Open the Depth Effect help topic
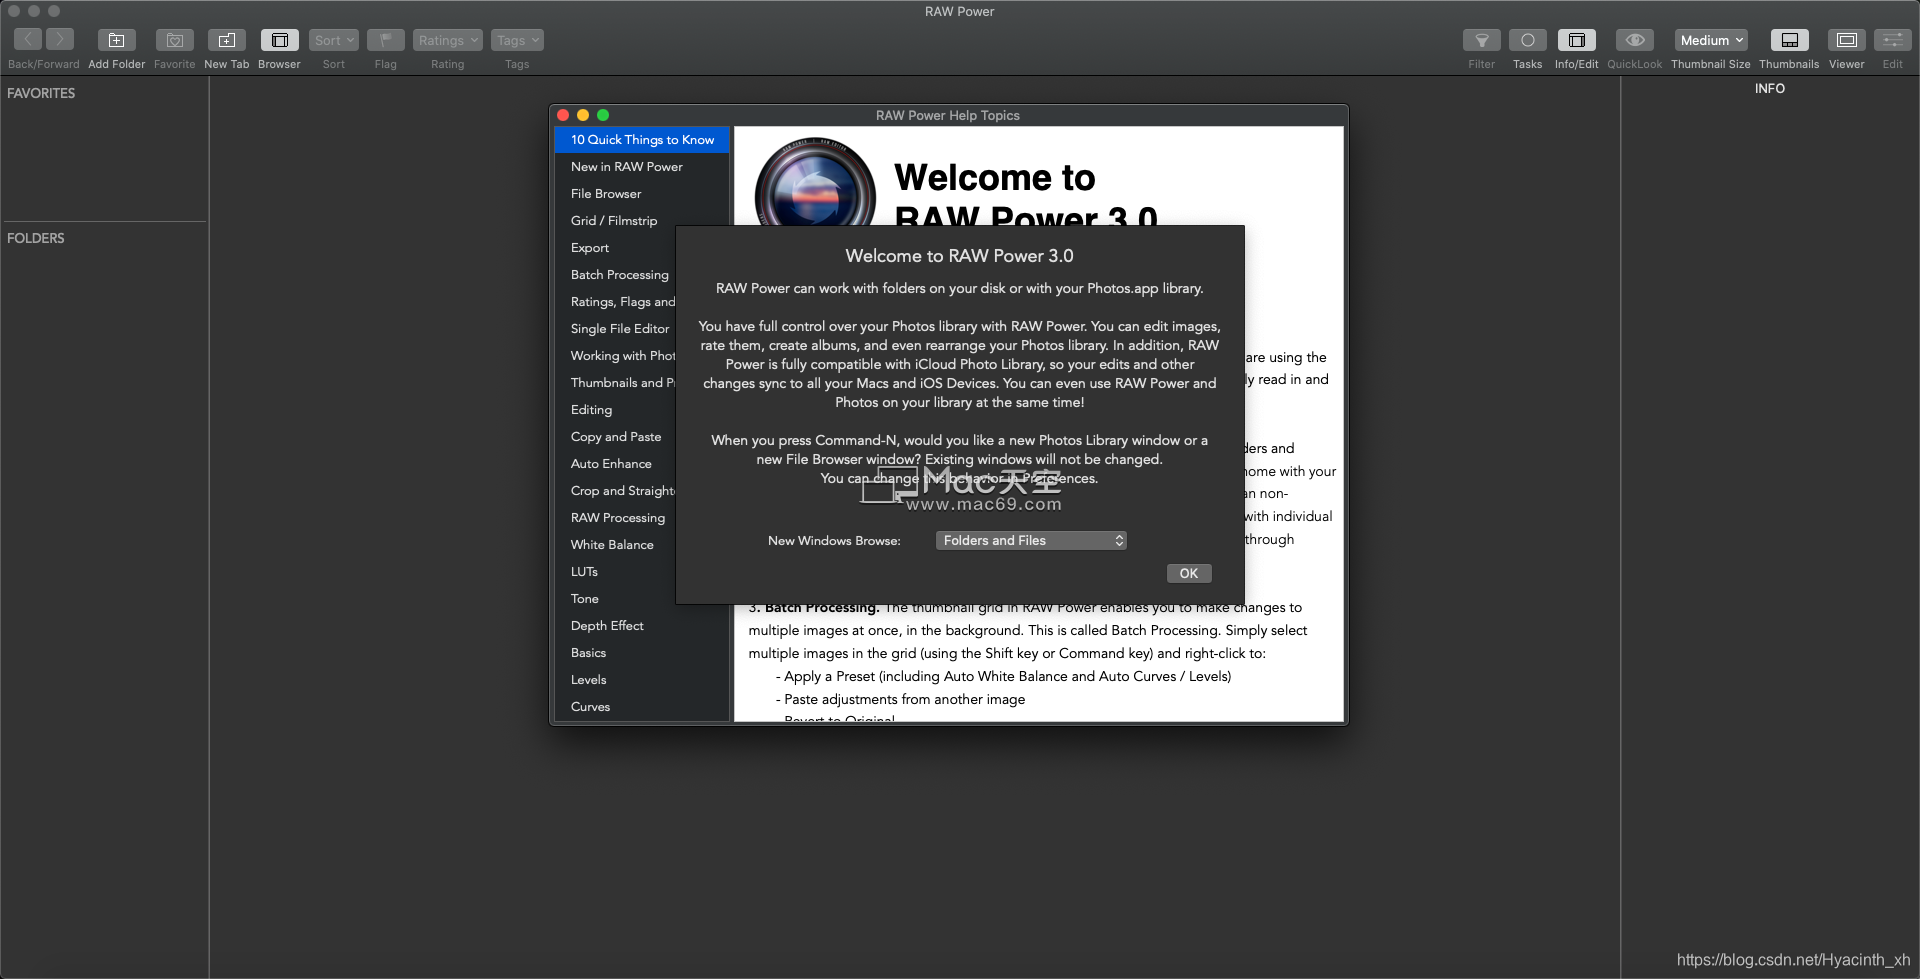 coord(607,626)
